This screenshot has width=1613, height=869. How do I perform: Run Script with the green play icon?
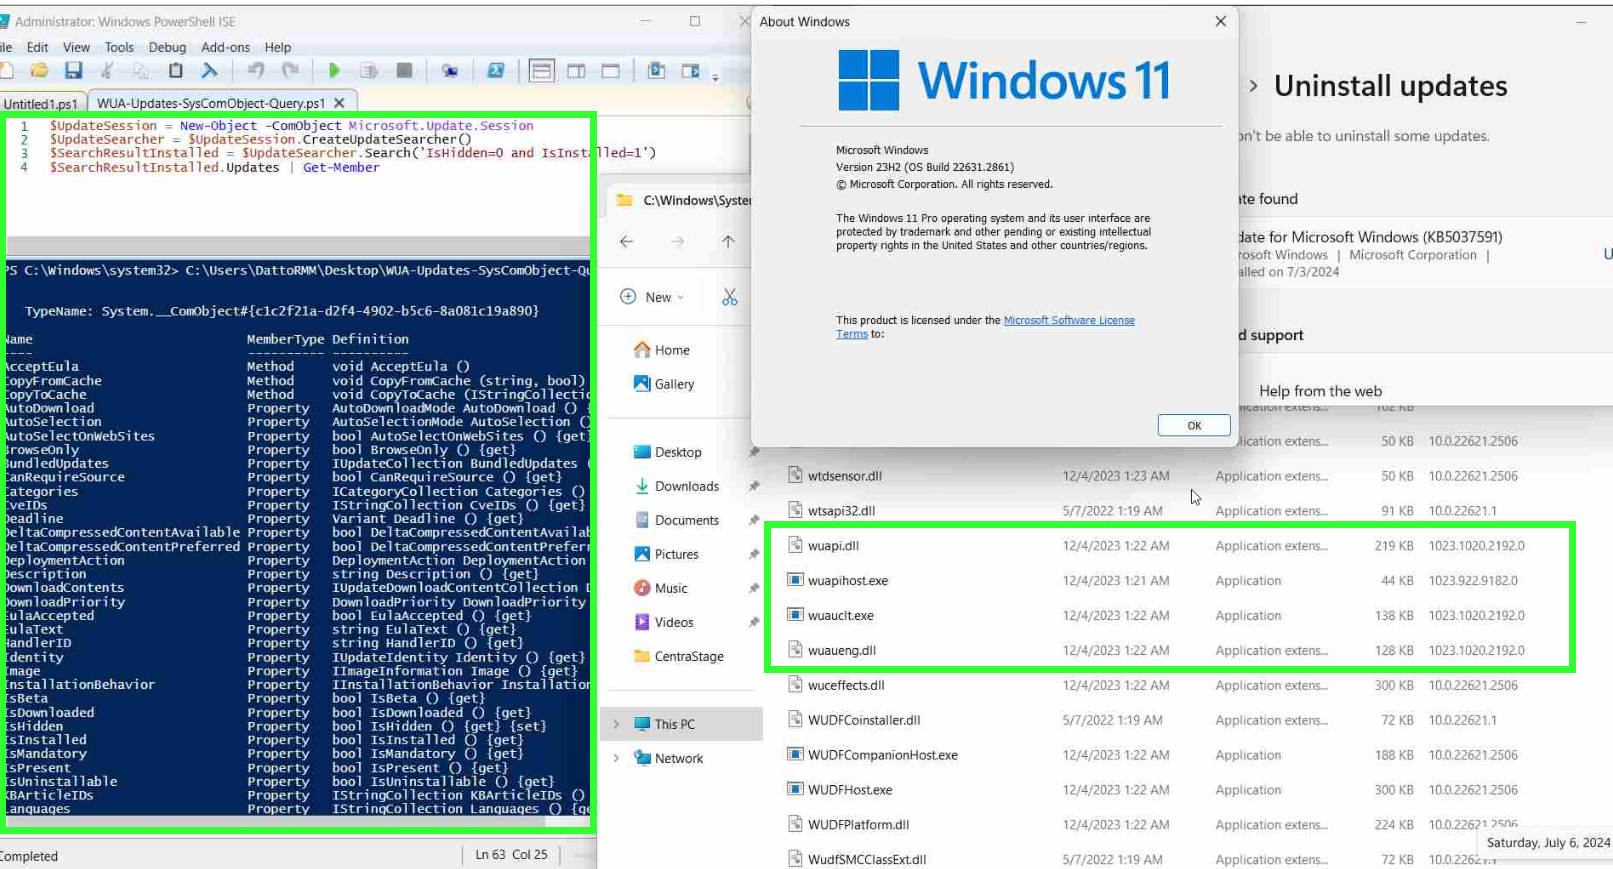(334, 70)
